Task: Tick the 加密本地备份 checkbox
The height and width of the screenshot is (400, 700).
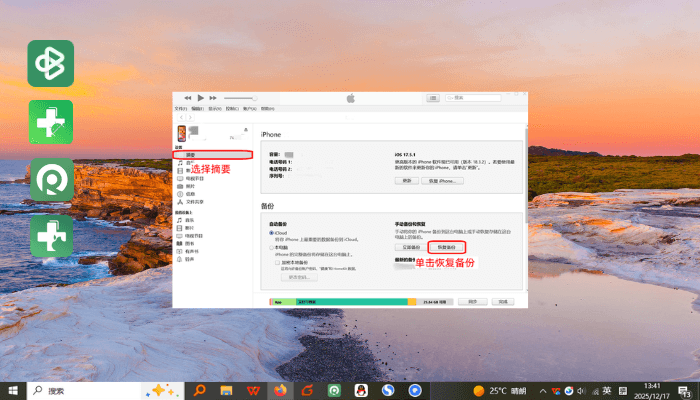Action: (x=277, y=262)
